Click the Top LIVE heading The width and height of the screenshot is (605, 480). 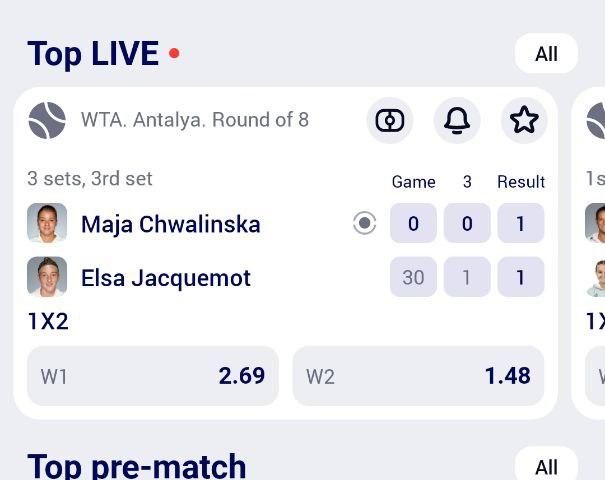pyautogui.click(x=93, y=54)
